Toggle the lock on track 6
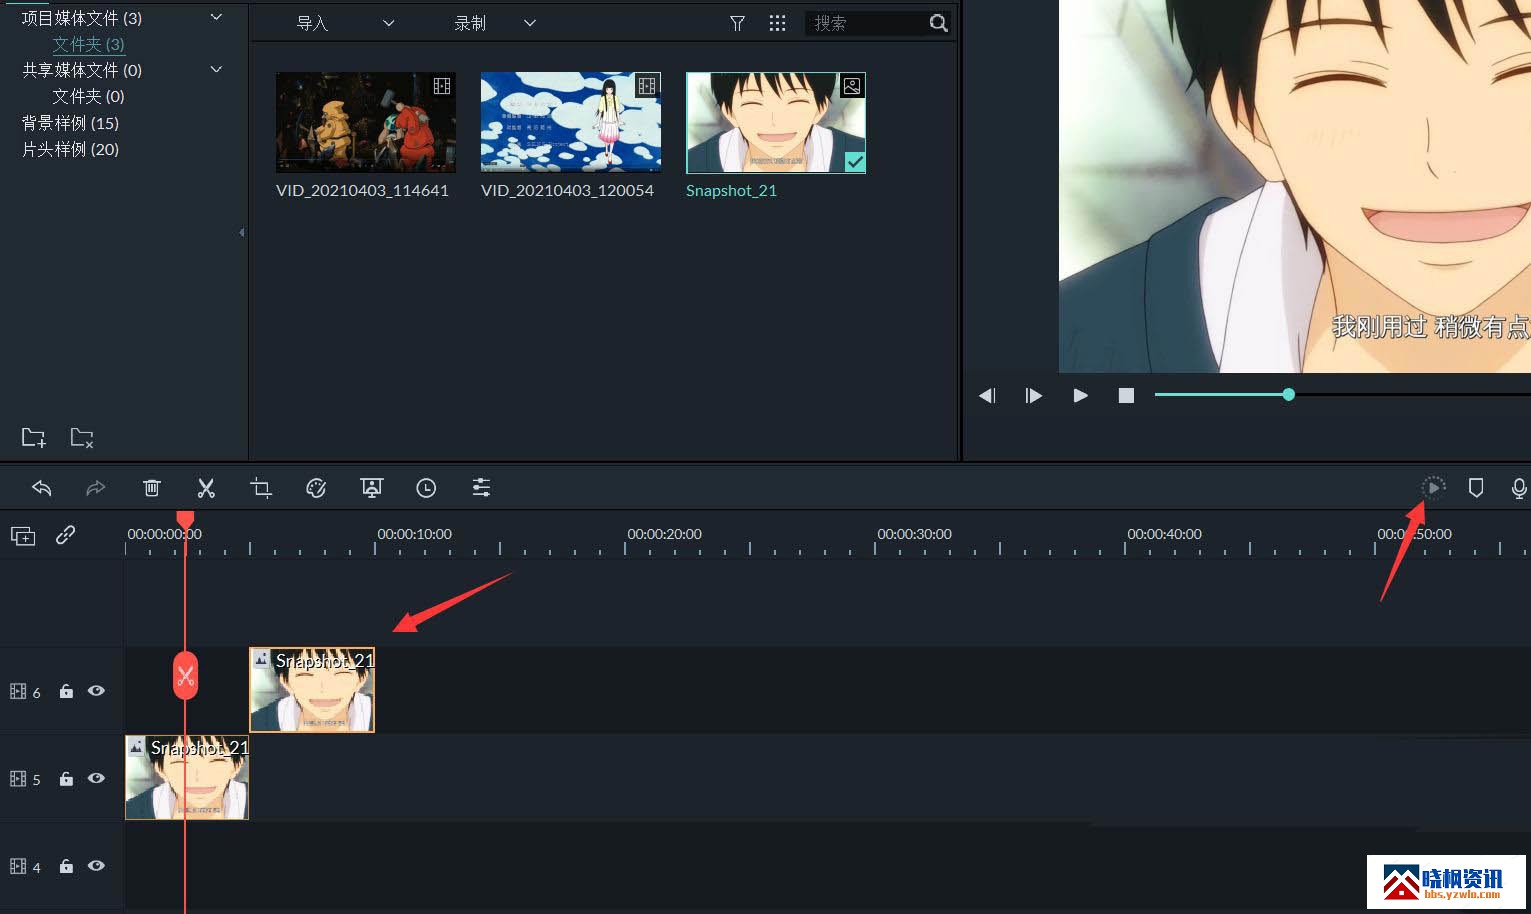1531x914 pixels. [66, 691]
